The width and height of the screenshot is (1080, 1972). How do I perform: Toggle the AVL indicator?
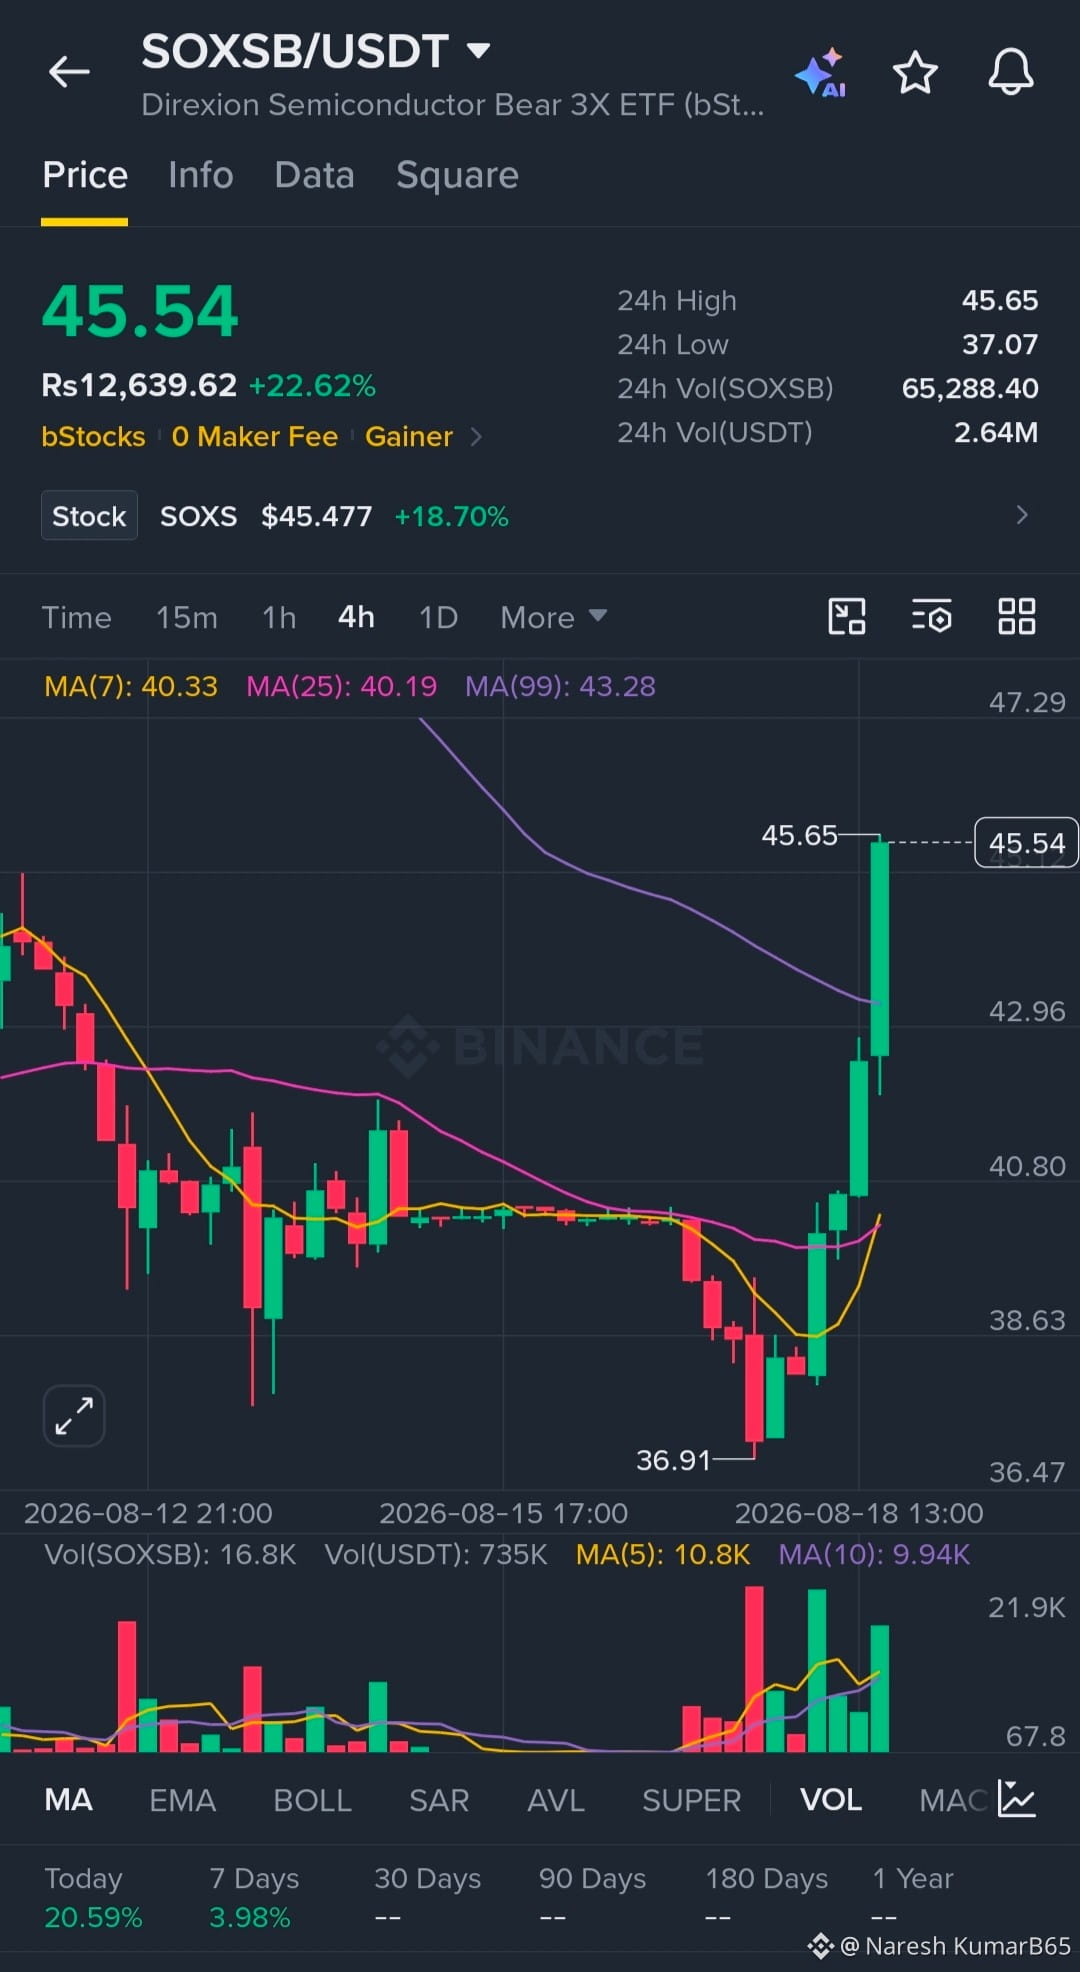coord(555,1800)
